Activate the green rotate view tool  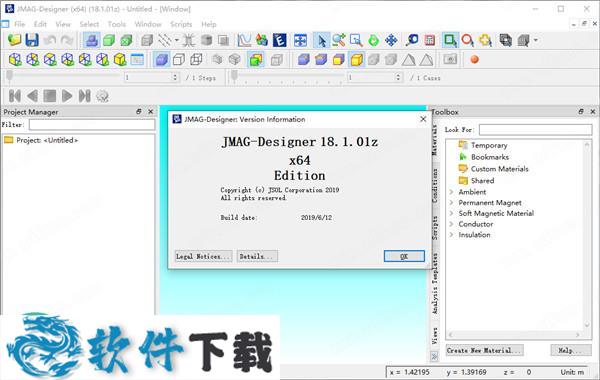[x=374, y=40]
